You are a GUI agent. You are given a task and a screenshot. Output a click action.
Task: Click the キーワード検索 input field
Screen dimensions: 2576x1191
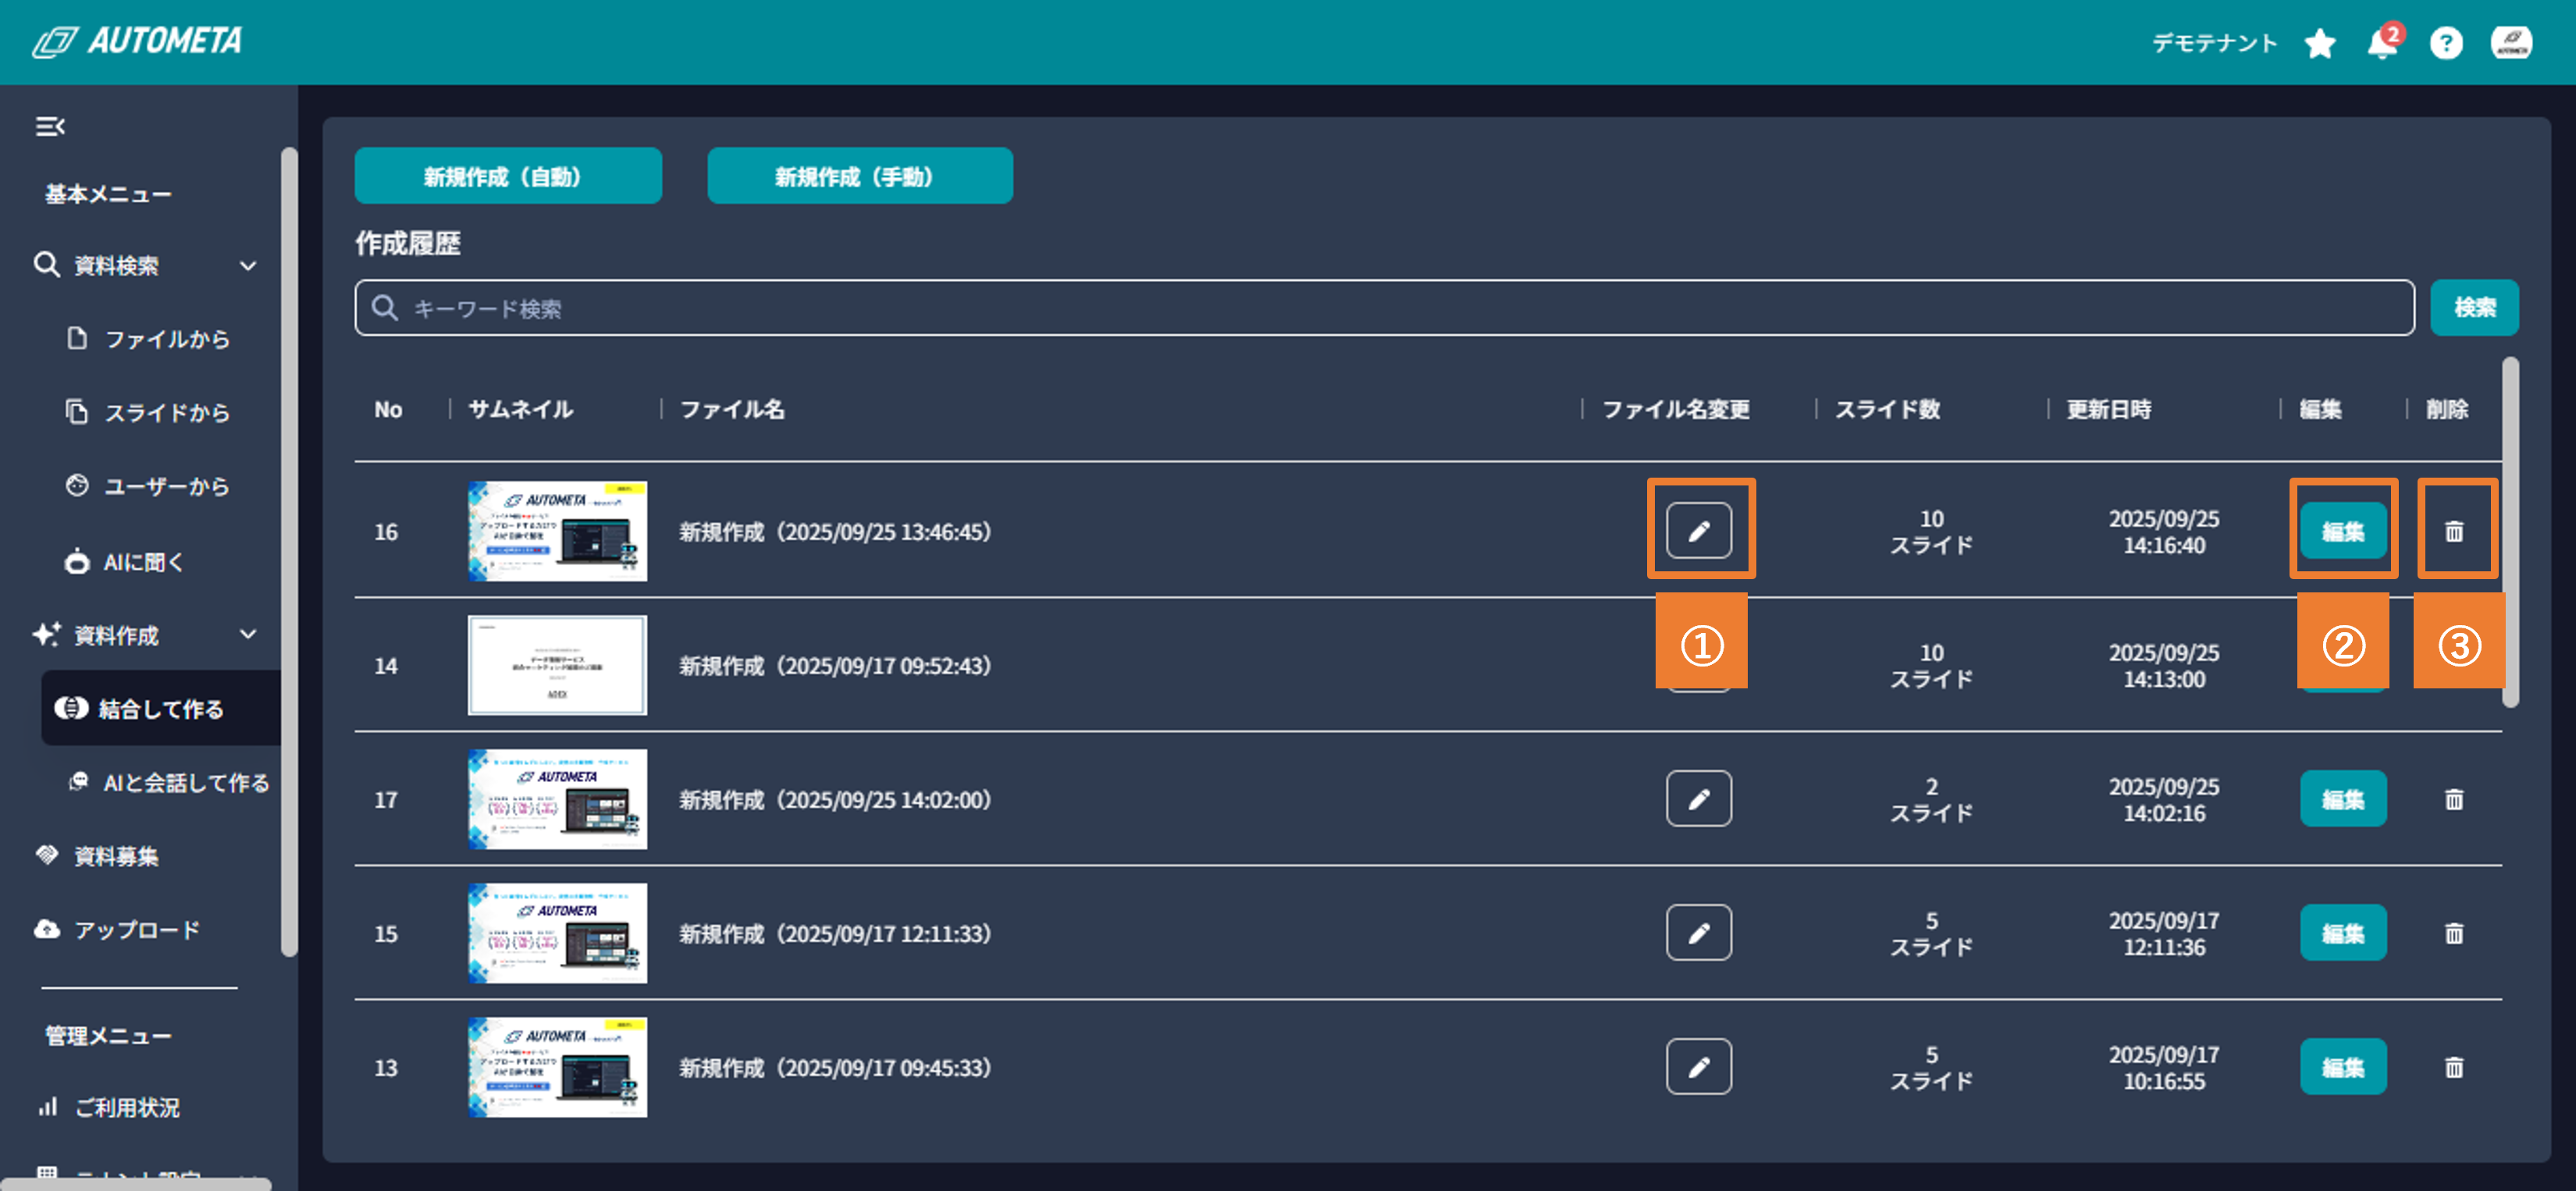click(1383, 308)
